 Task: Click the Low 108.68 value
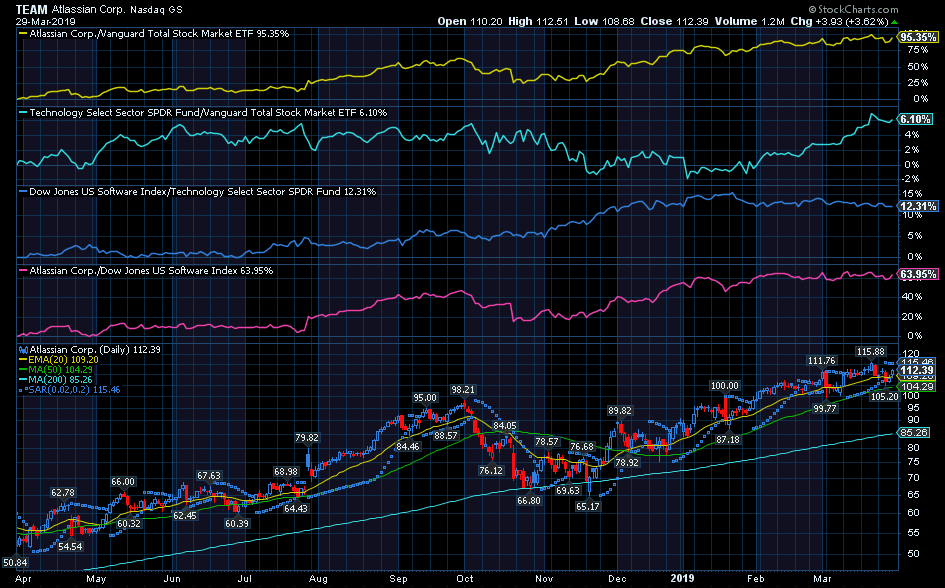click(x=604, y=21)
